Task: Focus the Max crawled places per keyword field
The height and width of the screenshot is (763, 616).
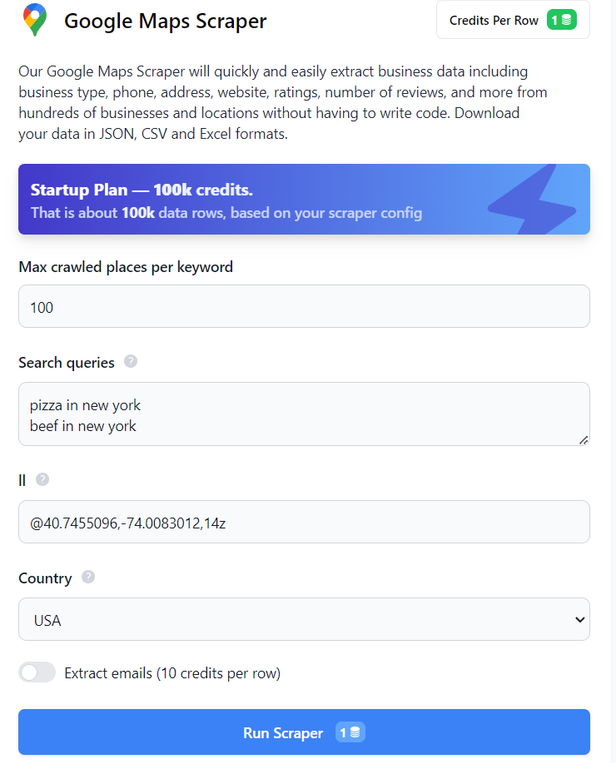Action: [304, 307]
